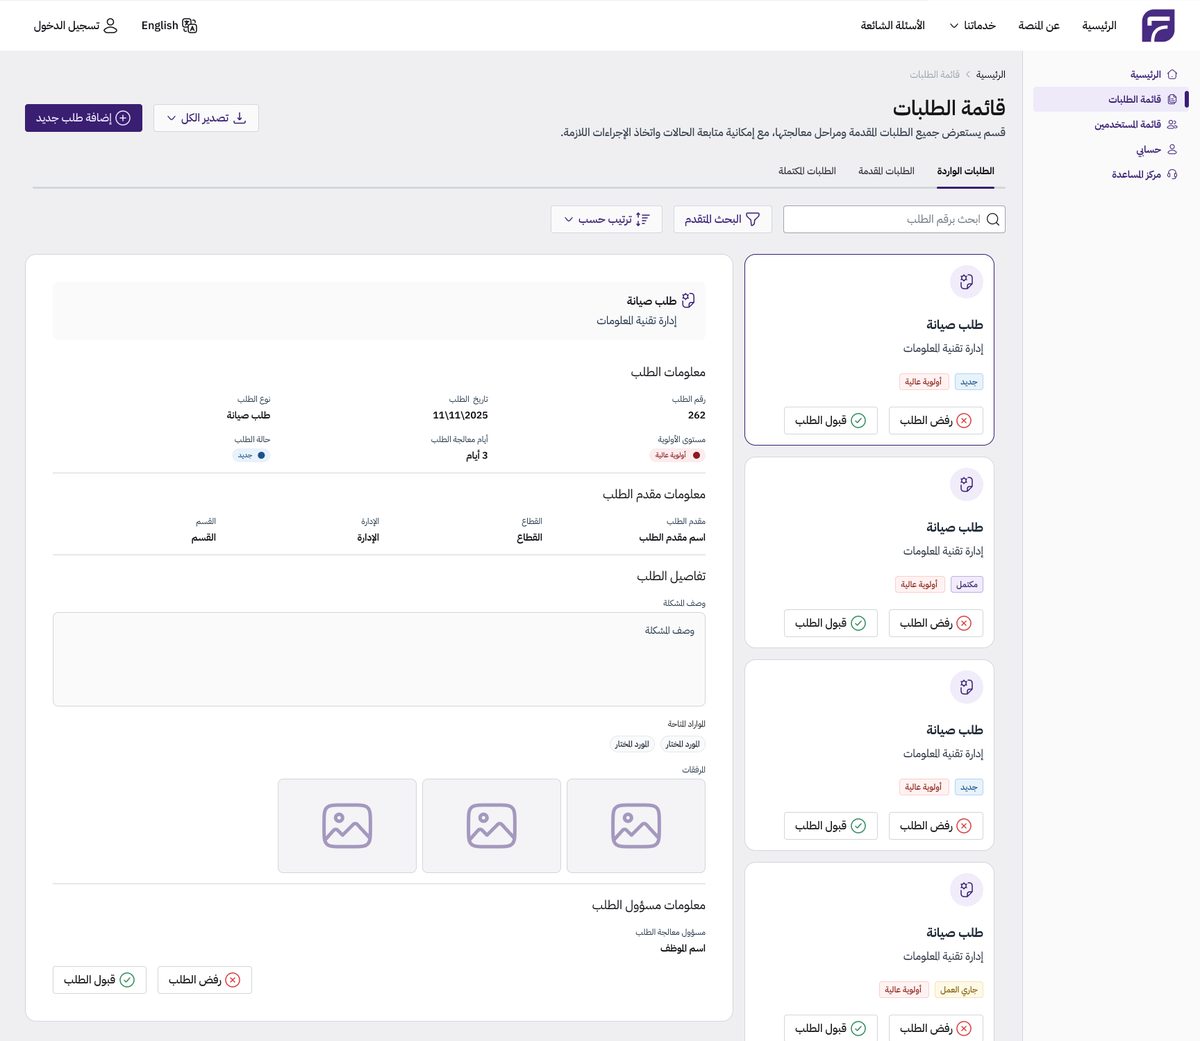Image resolution: width=1200 pixels, height=1041 pixels.
Task: Click the home icon in the sidebar
Action: [x=1172, y=75]
